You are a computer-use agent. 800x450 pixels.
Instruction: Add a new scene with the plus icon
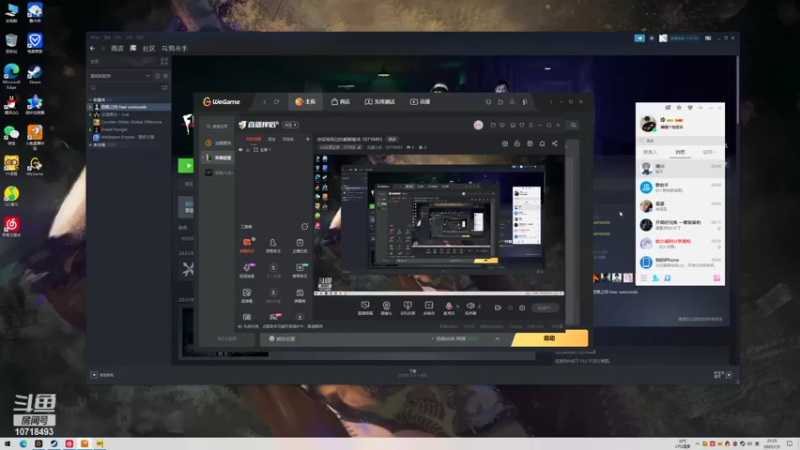tap(308, 139)
